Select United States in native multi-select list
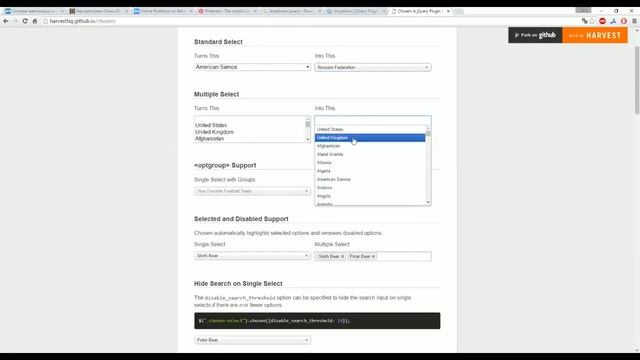This screenshot has width=640, height=360. (x=250, y=125)
